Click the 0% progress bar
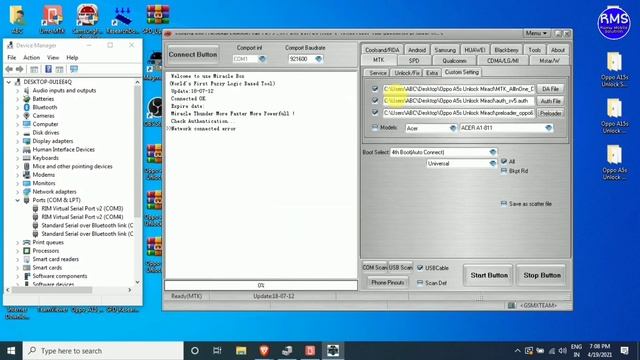The height and width of the screenshot is (360, 640). [x=261, y=285]
